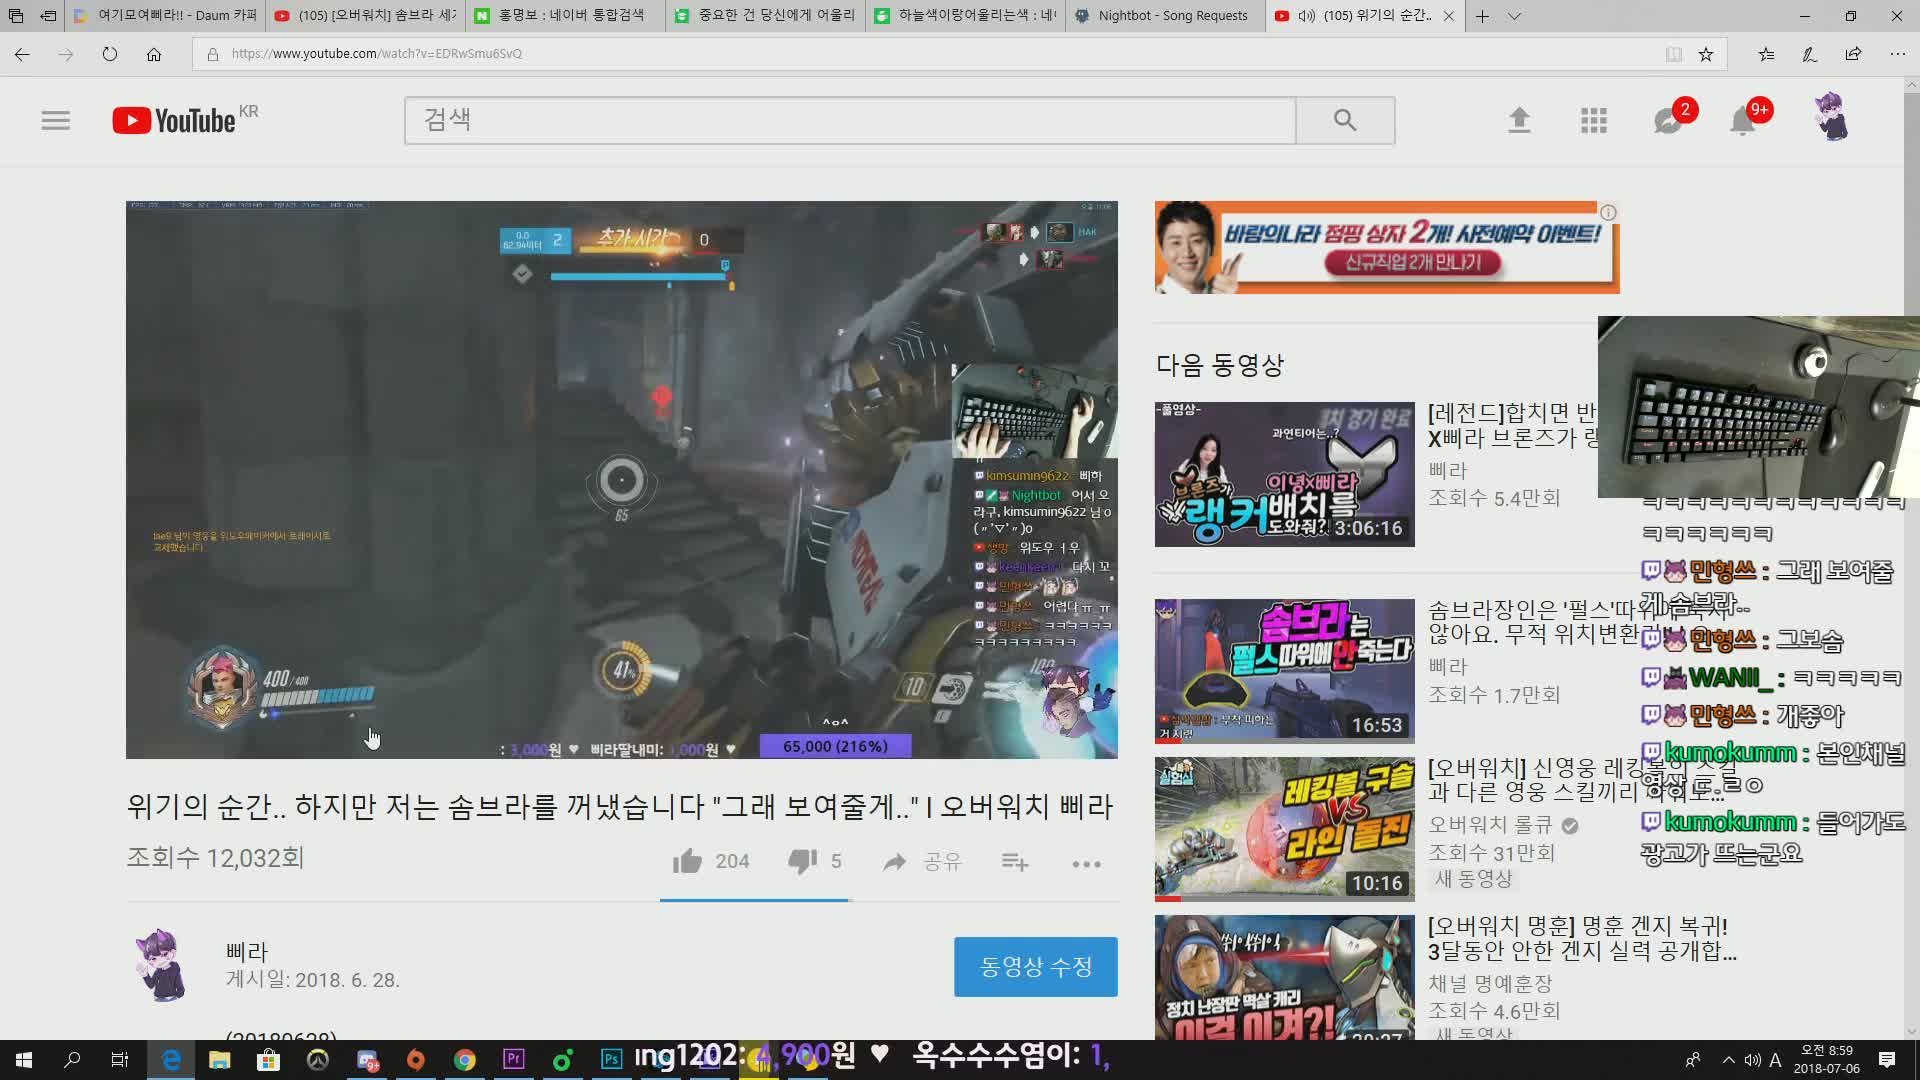
Task: Click the page vertical scrollbar
Action: (1911, 560)
